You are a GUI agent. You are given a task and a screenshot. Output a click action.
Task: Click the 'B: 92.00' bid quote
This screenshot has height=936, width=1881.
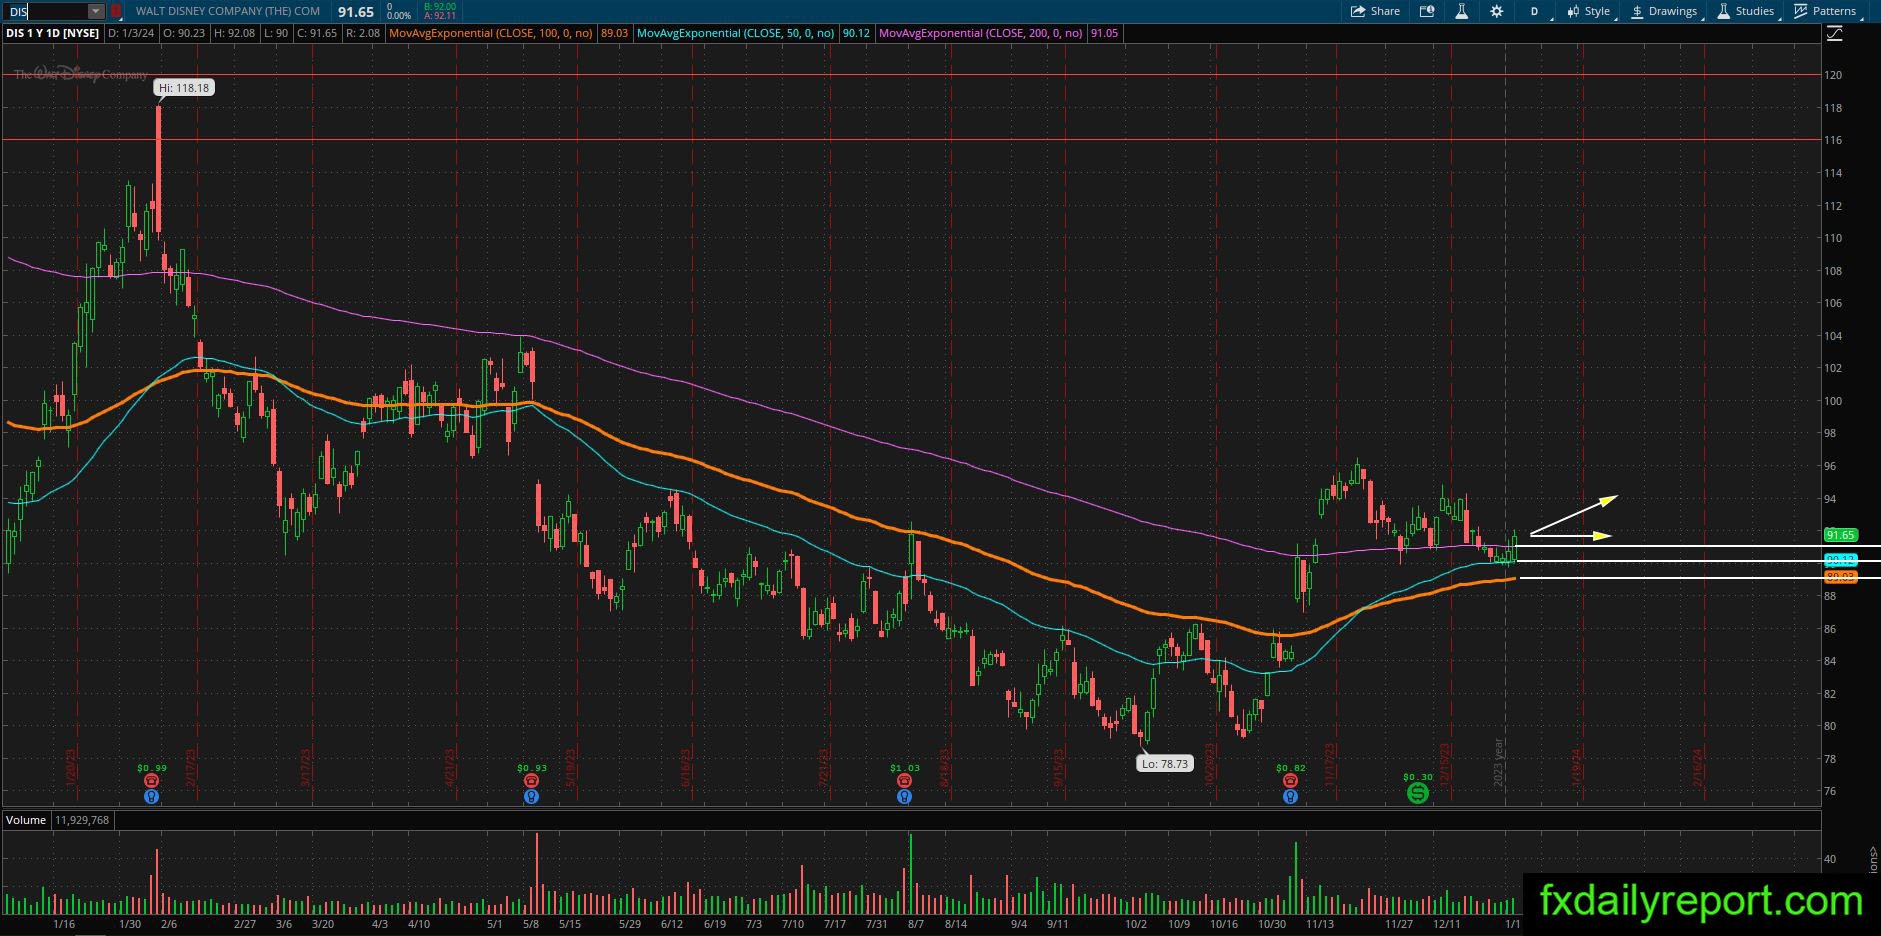[x=440, y=6]
